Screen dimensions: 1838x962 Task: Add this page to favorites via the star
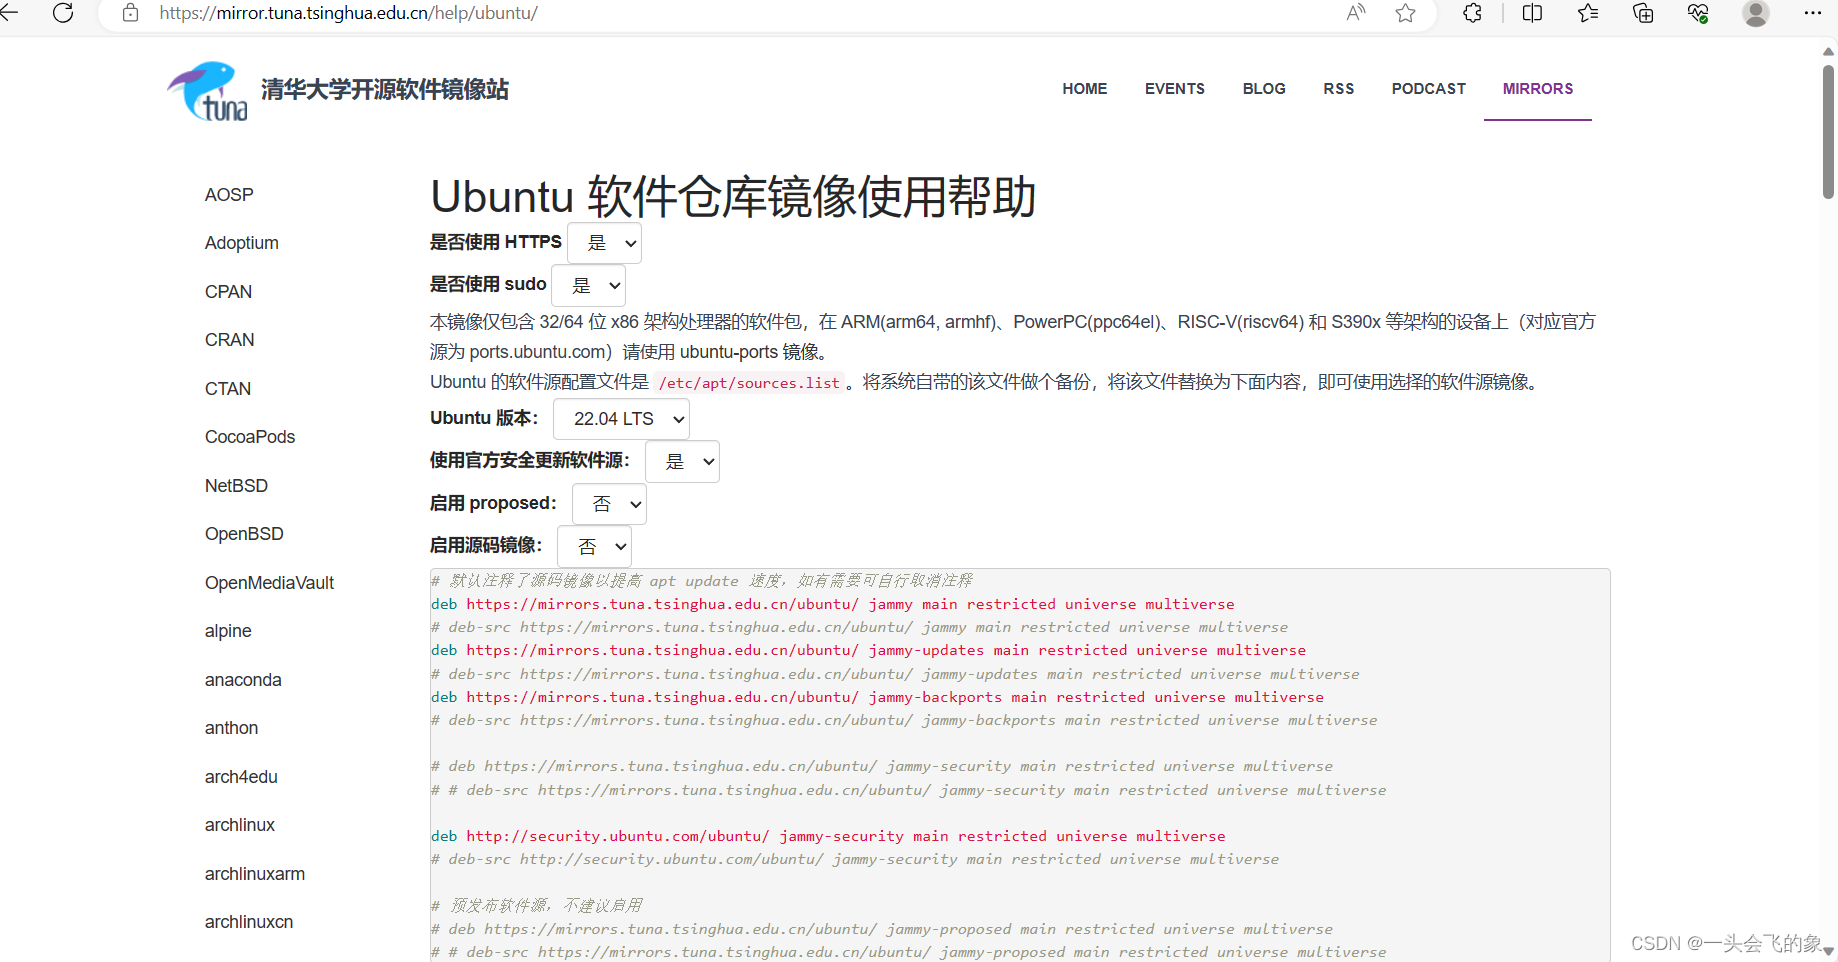pyautogui.click(x=1405, y=14)
